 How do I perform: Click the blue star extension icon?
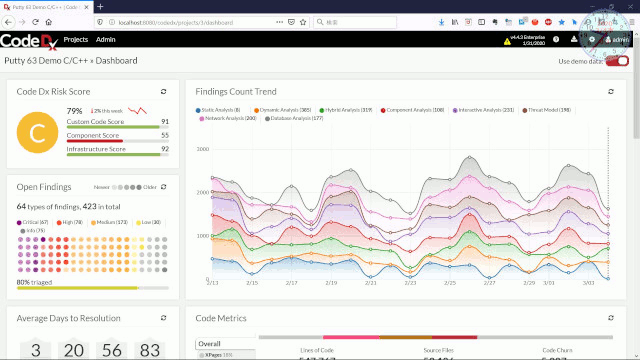coord(562,22)
